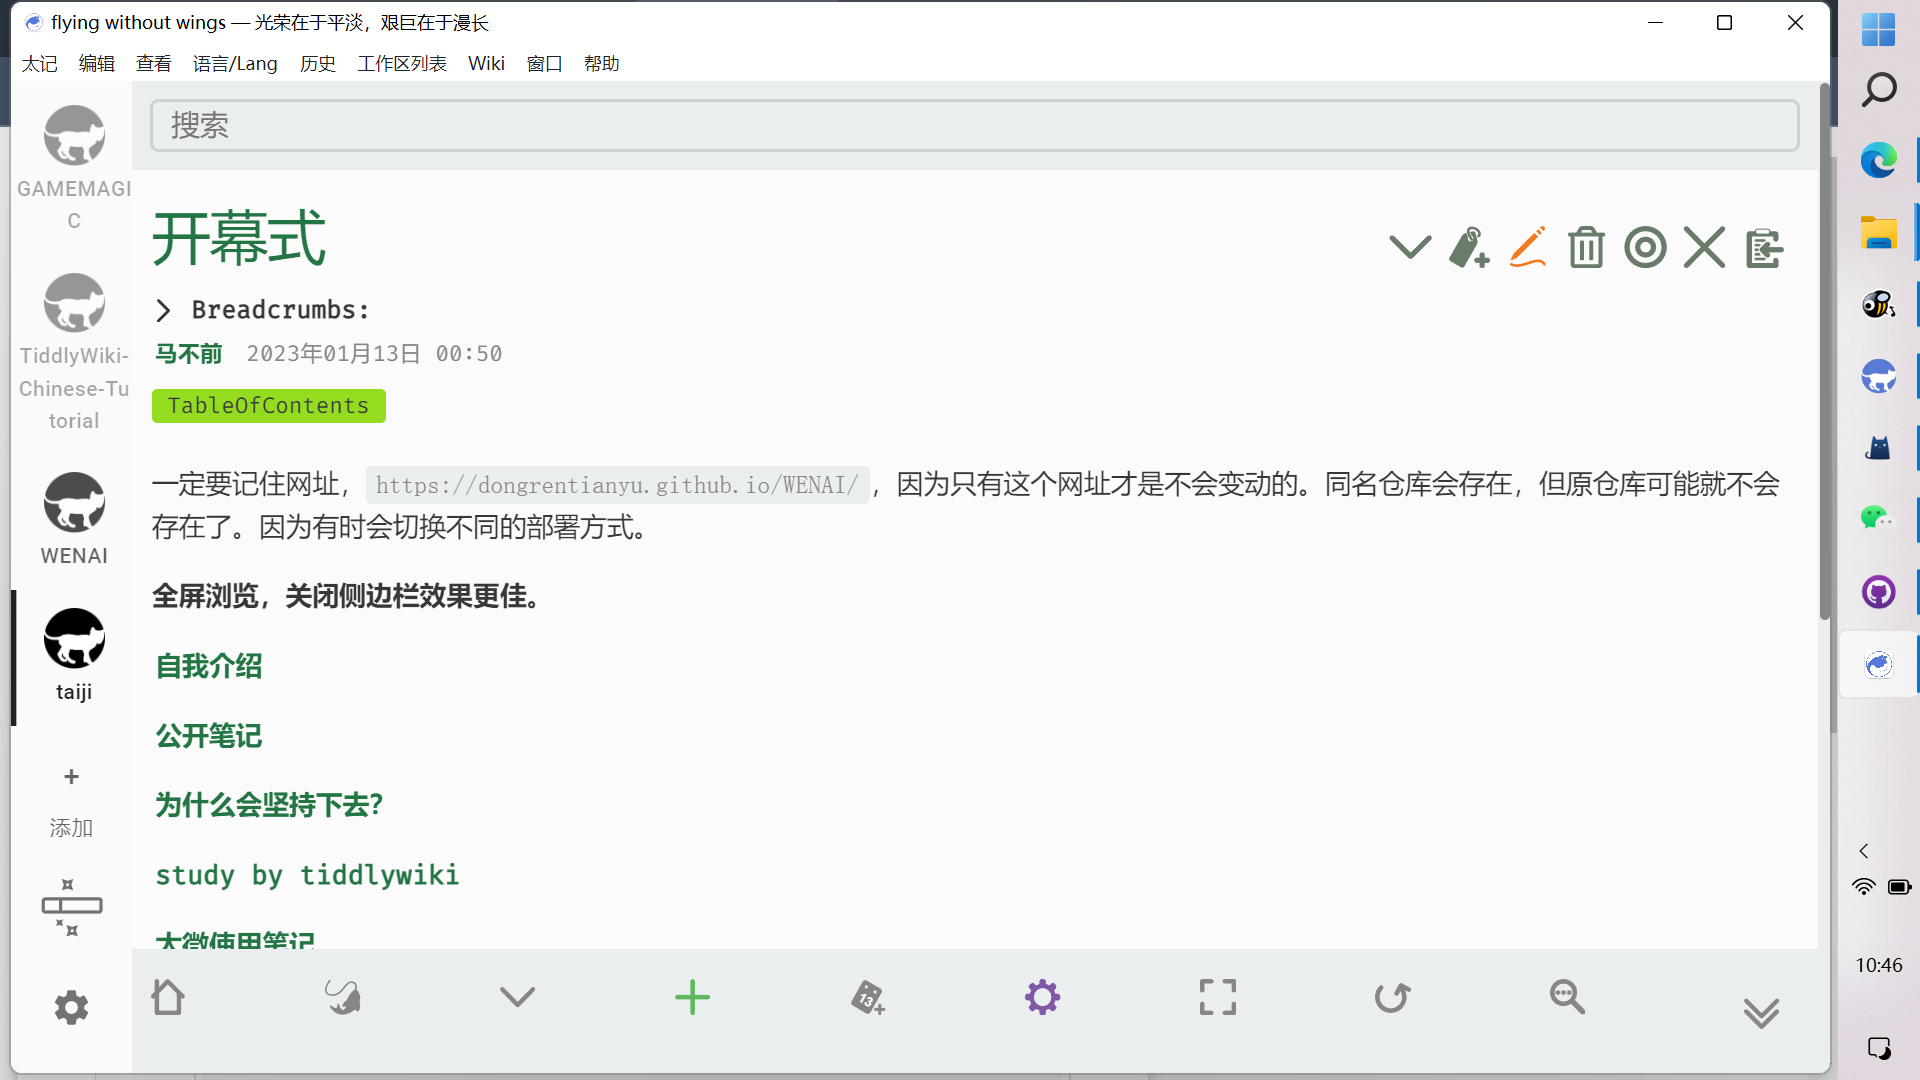Fold the 开幕式 tiddler

(1410, 247)
